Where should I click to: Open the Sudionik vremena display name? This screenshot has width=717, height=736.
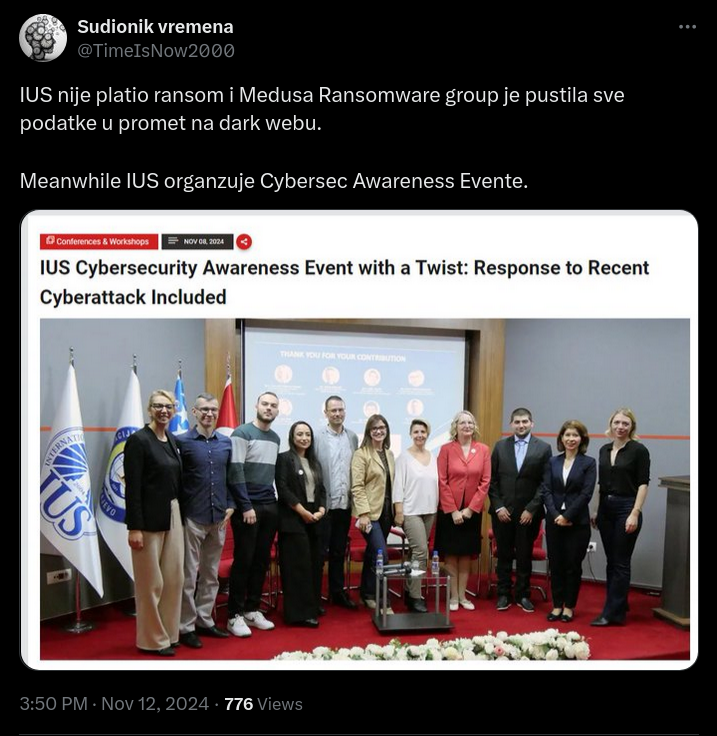(x=155, y=27)
